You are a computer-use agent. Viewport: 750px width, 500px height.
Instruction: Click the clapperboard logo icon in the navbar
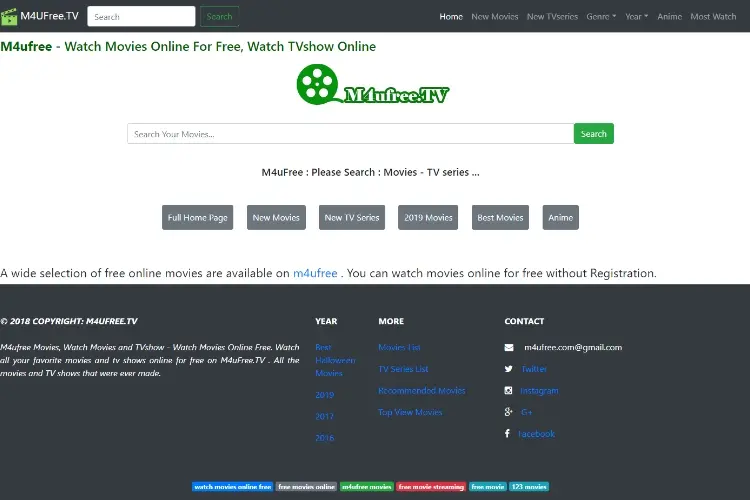pyautogui.click(x=9, y=17)
